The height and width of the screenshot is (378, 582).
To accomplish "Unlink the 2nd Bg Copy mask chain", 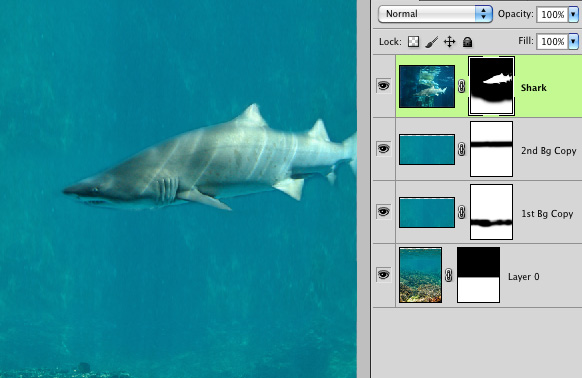I will tap(461, 150).
